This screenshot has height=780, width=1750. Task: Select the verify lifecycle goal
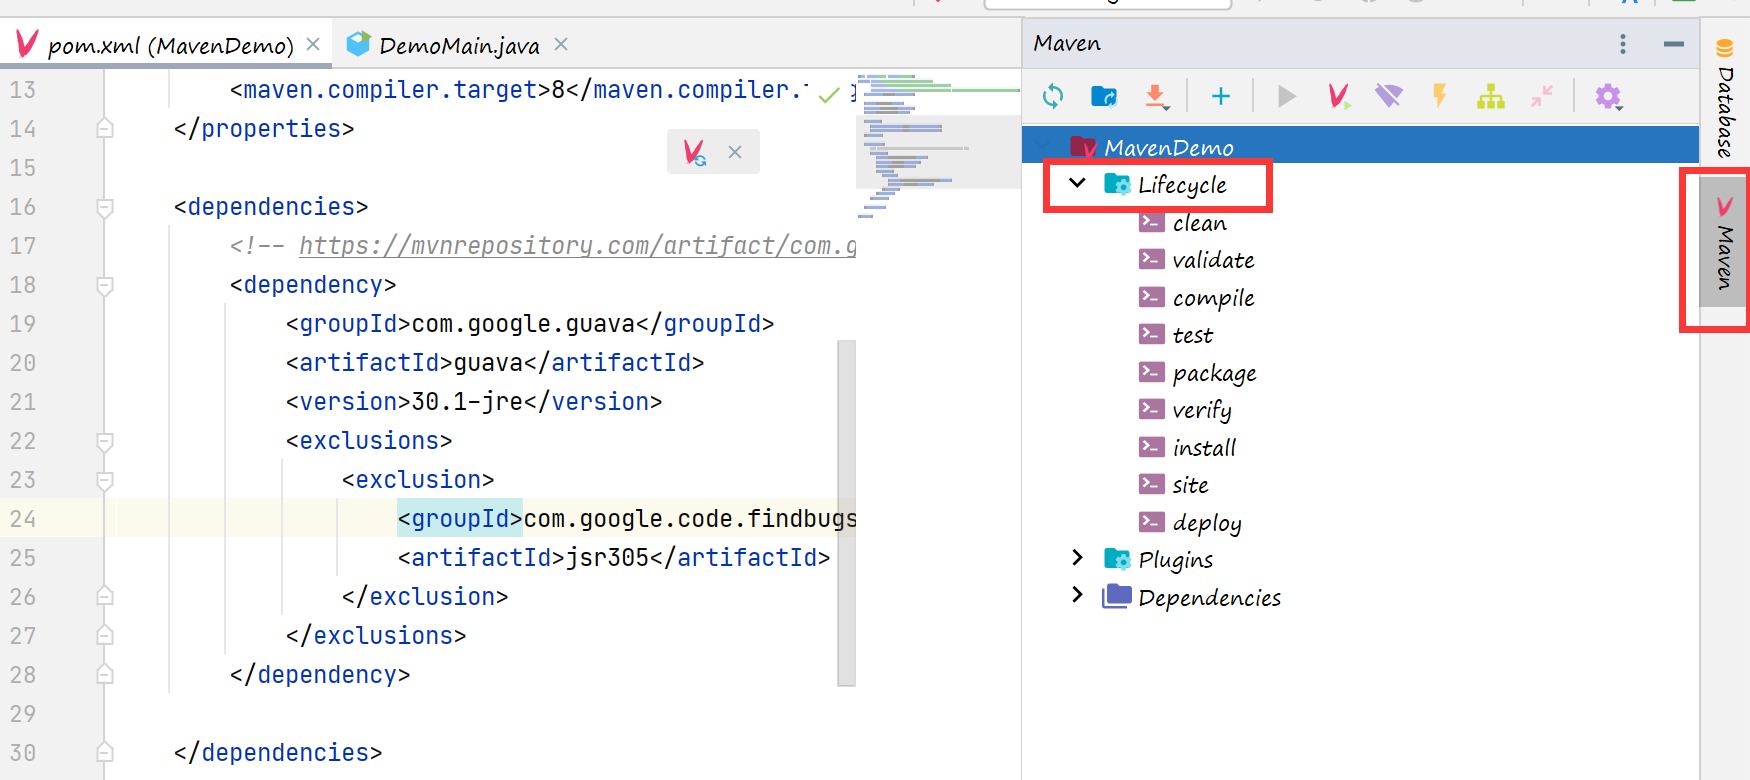coord(1201,410)
